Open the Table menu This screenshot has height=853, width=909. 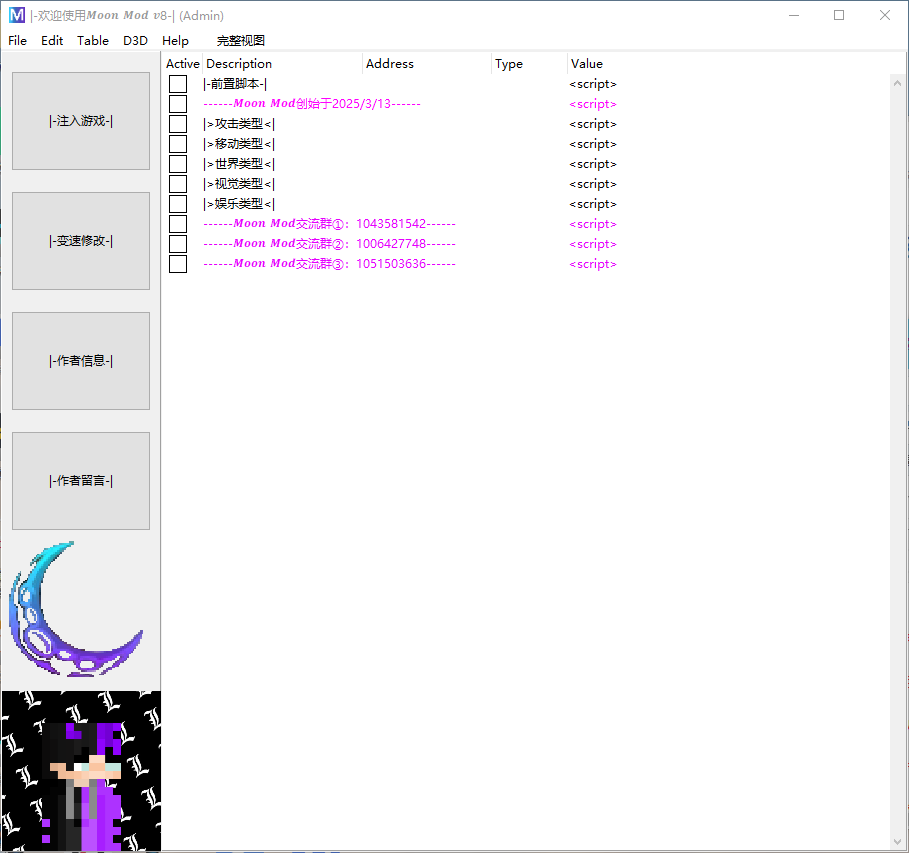(93, 41)
